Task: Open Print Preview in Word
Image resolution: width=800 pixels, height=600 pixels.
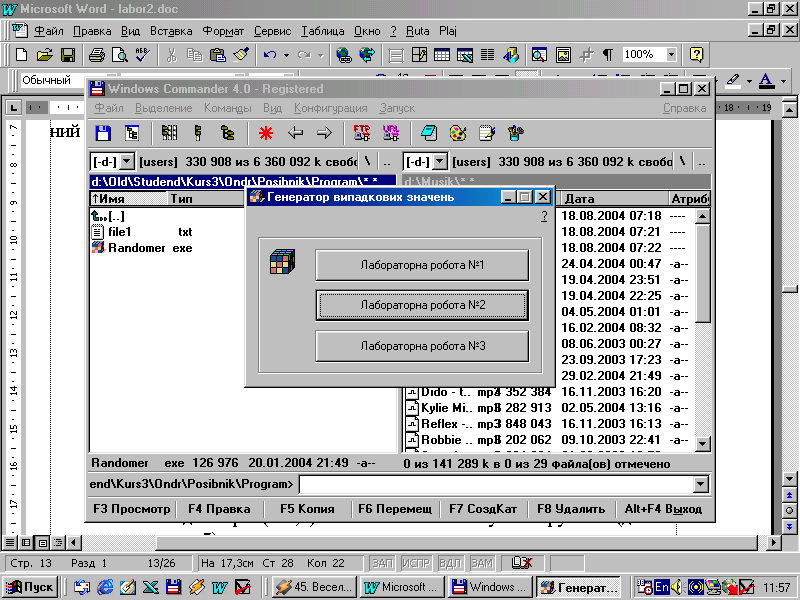Action: click(119, 54)
